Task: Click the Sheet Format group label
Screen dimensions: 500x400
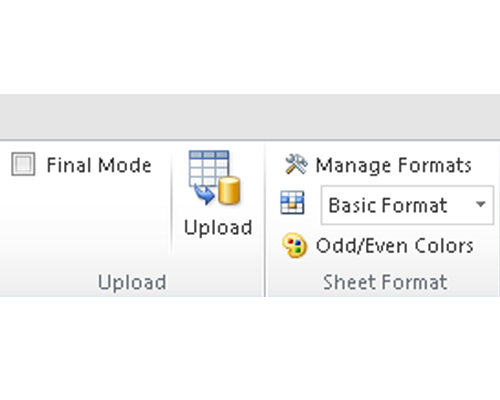Action: [385, 282]
